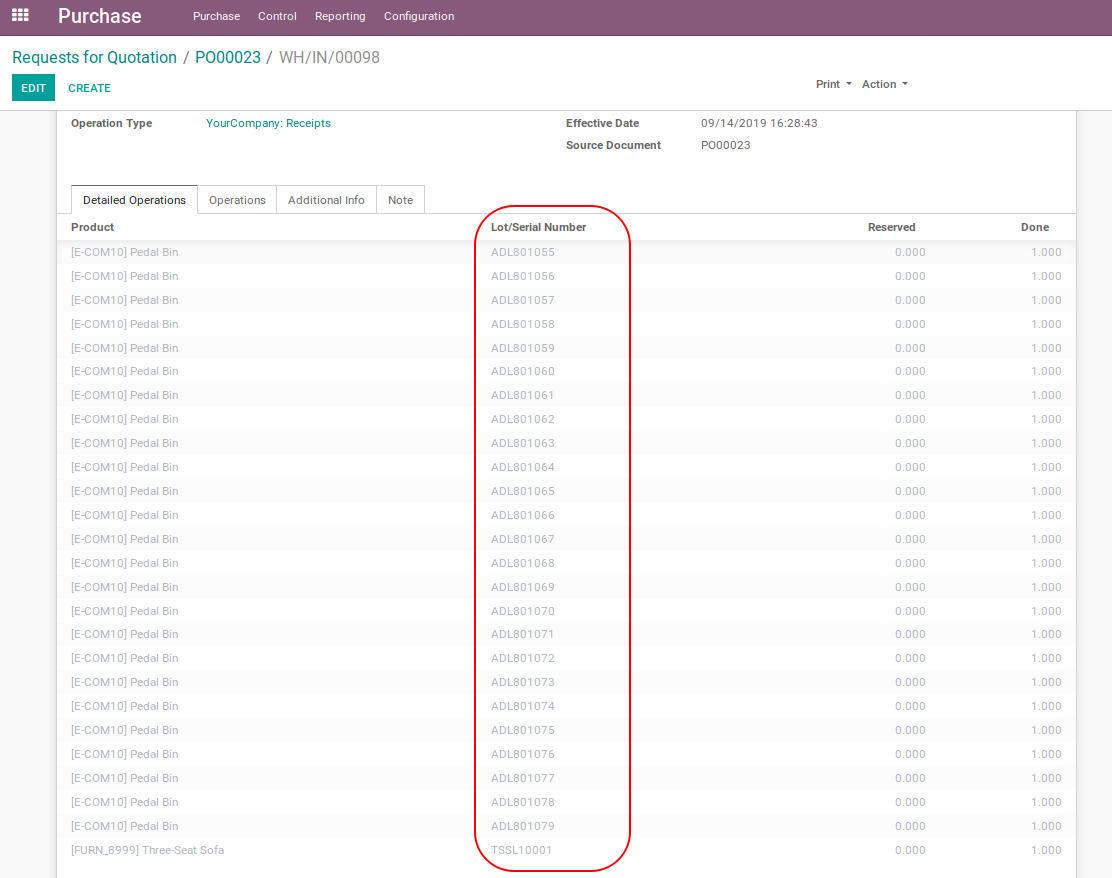Go to Requests for Quotation breadcrumb
This screenshot has width=1112, height=878.
(94, 57)
